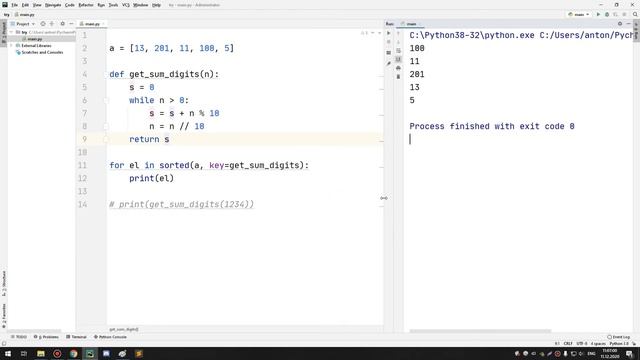The height and width of the screenshot is (360, 640).
Task: Toggle scroll to end in Run console
Action: (398, 59)
